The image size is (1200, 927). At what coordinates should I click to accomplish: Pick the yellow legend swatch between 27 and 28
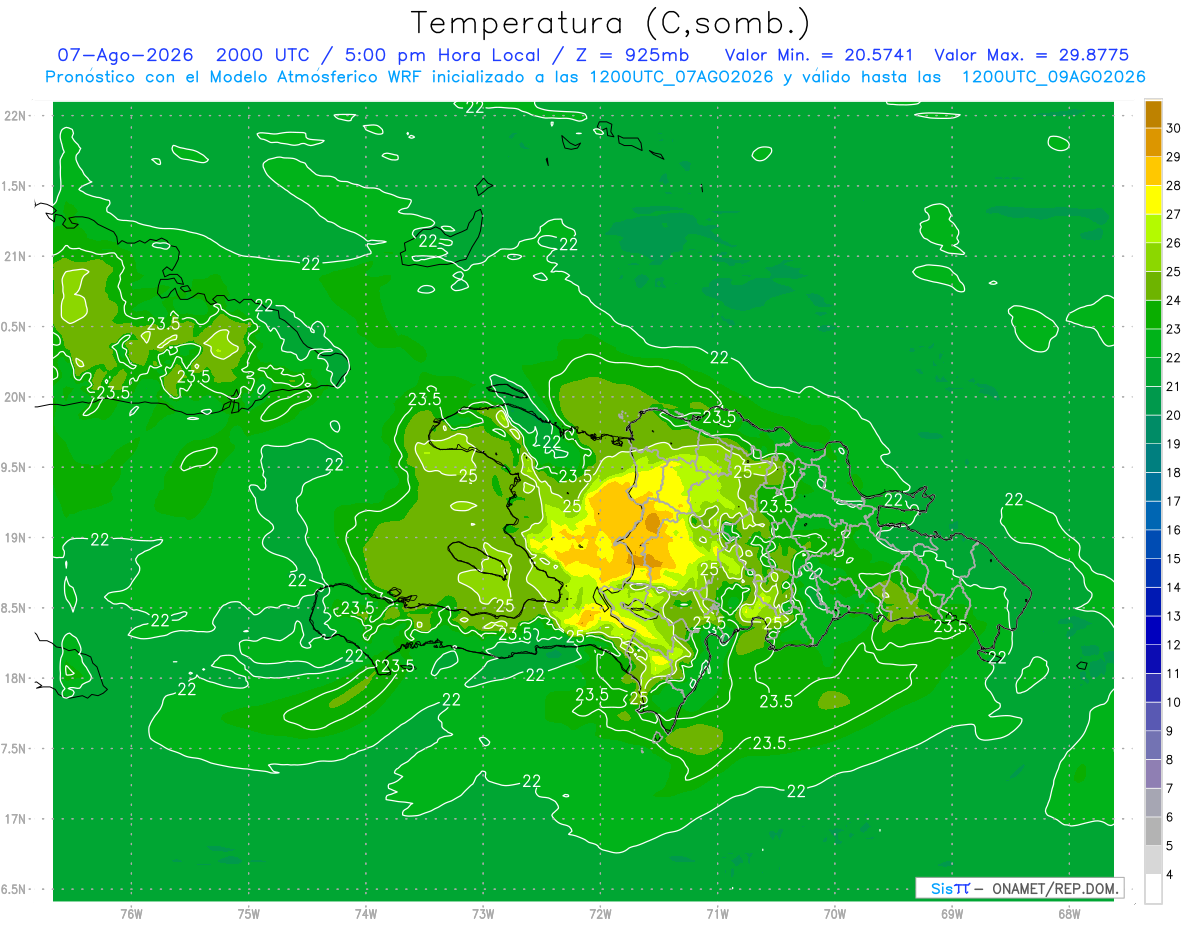click(1153, 200)
